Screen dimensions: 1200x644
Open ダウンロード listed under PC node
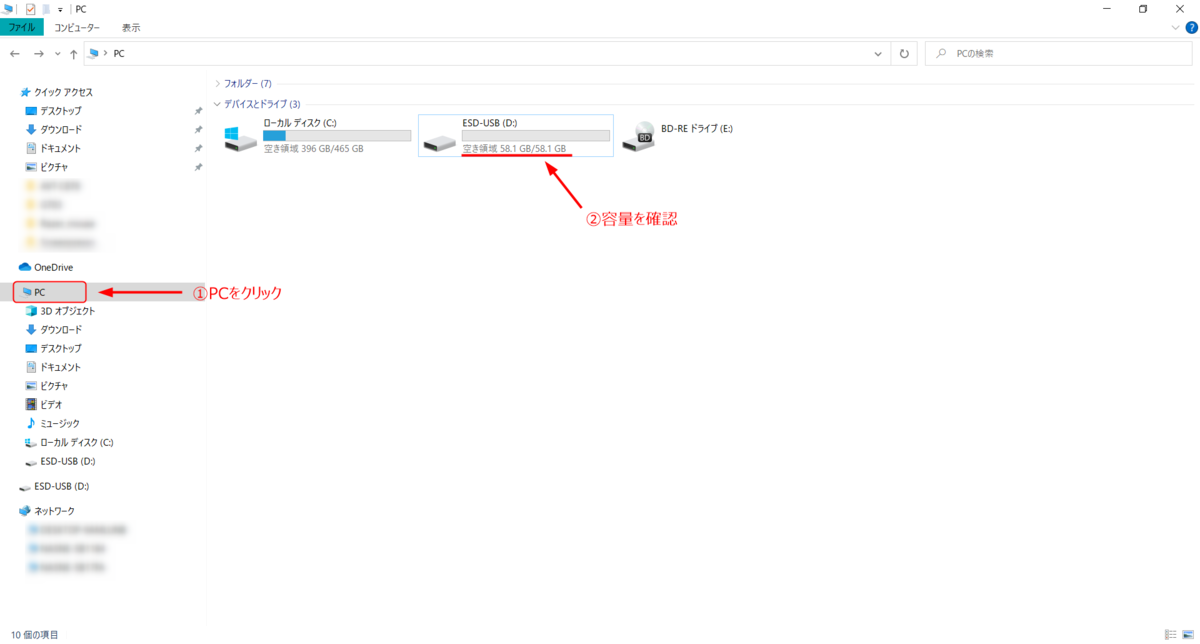[x=54, y=329]
